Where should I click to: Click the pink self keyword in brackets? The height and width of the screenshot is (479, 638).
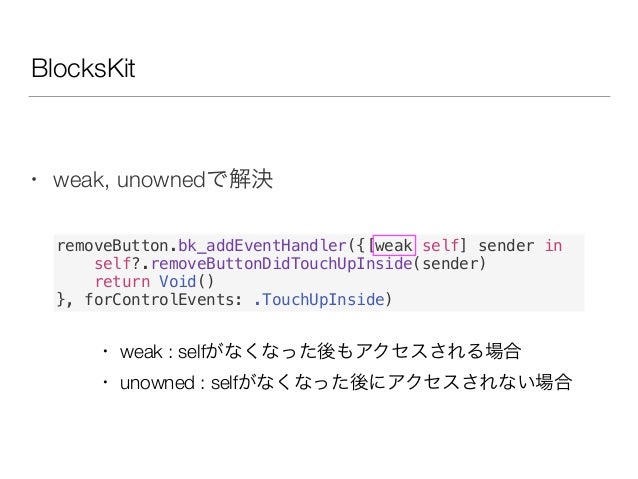click(x=441, y=246)
